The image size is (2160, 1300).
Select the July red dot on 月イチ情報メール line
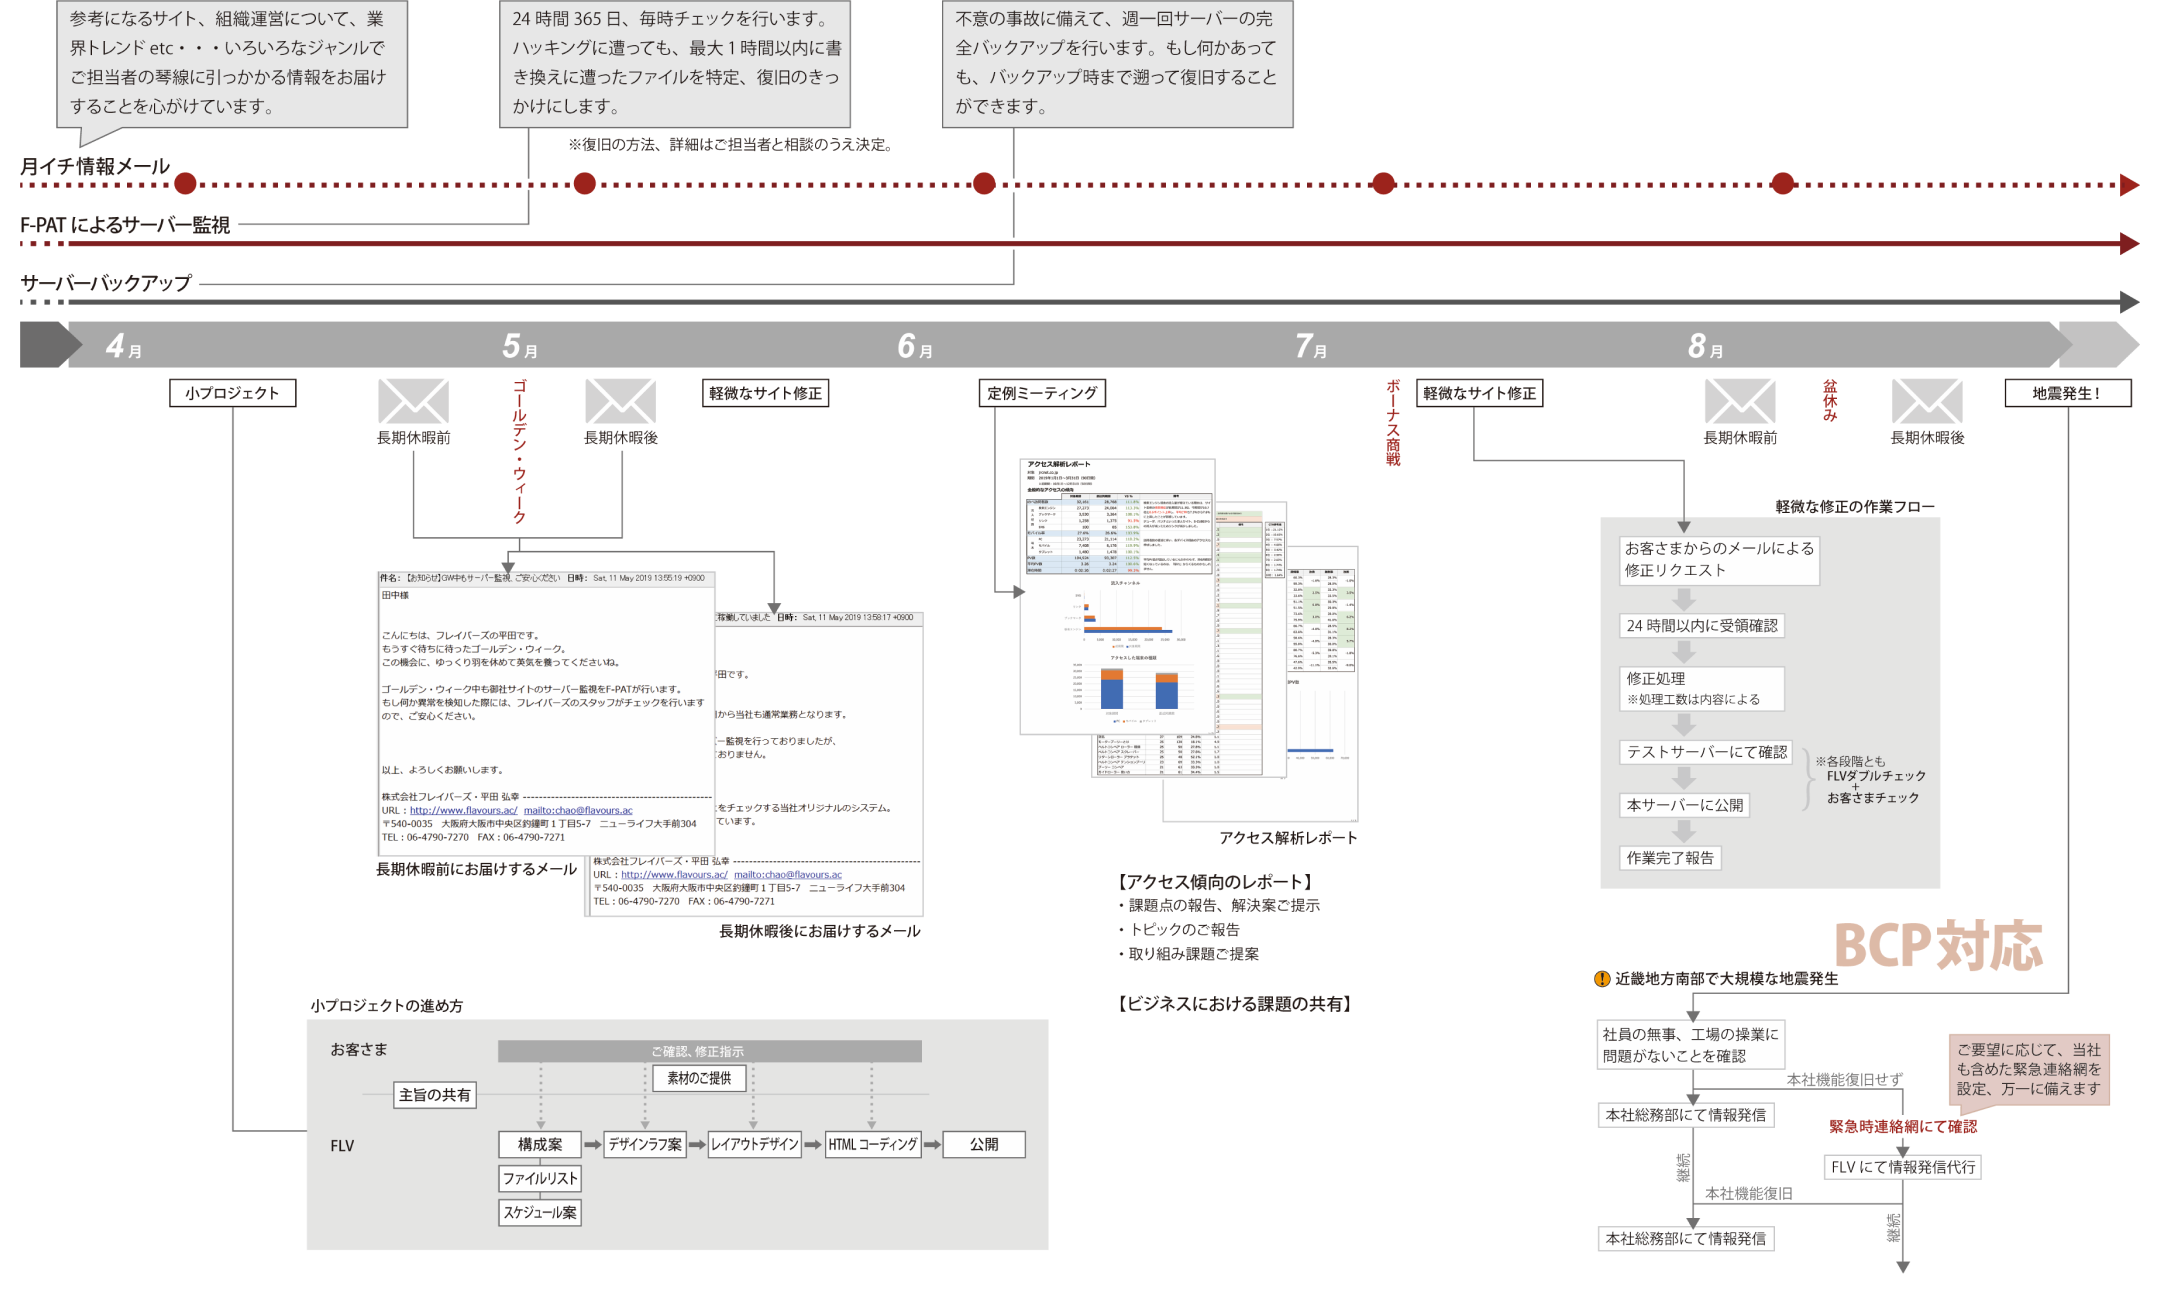pos(1383,184)
